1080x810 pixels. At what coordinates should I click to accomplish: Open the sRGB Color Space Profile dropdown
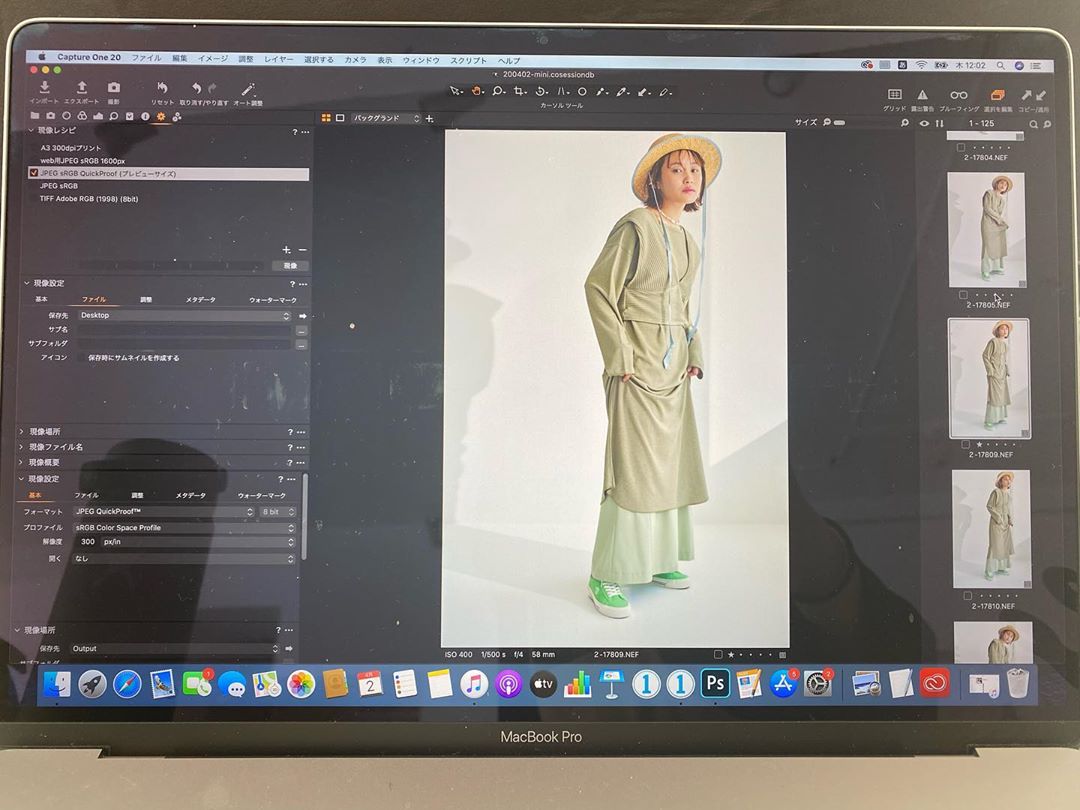tap(186, 527)
